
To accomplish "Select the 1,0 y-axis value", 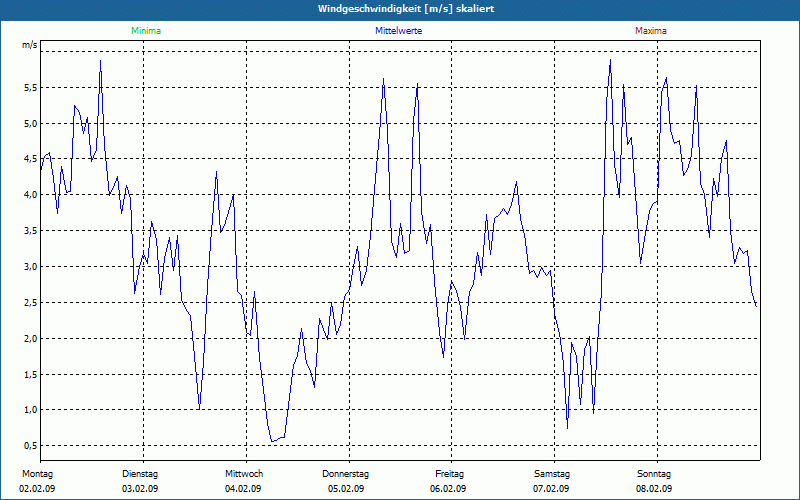I will (30, 410).
